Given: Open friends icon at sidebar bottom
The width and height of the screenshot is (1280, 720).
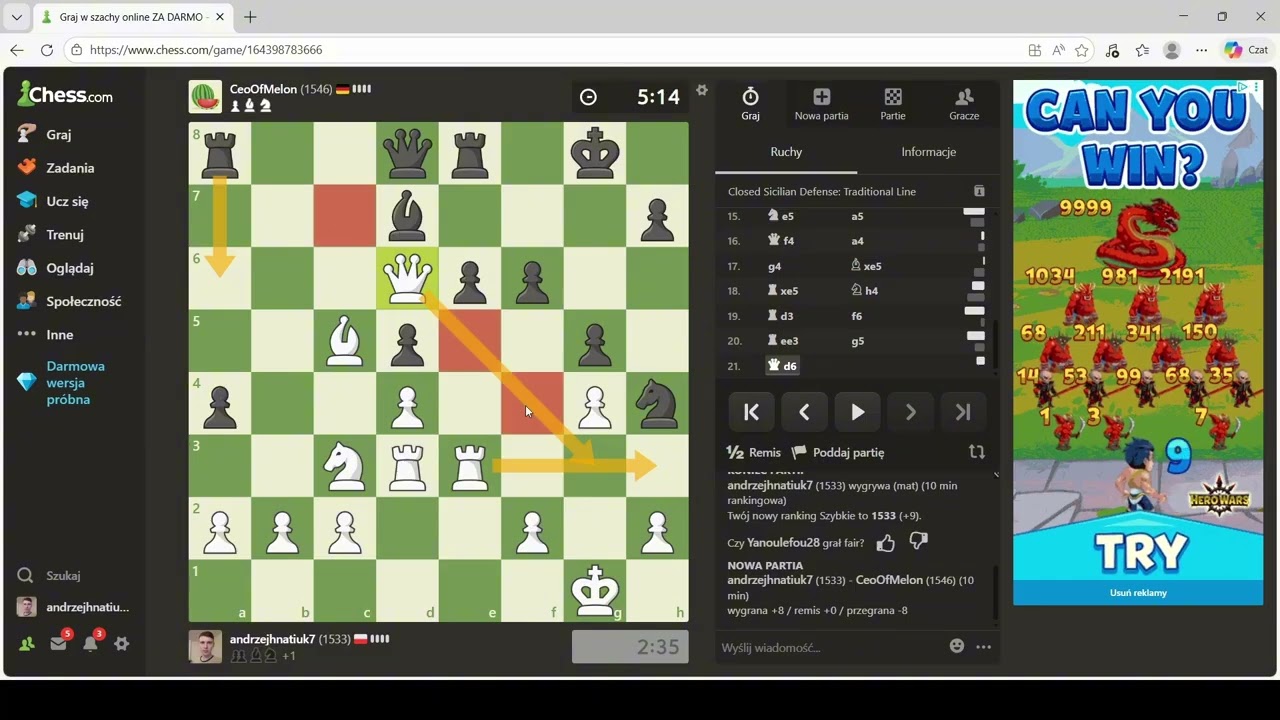Looking at the screenshot, I should (x=27, y=644).
